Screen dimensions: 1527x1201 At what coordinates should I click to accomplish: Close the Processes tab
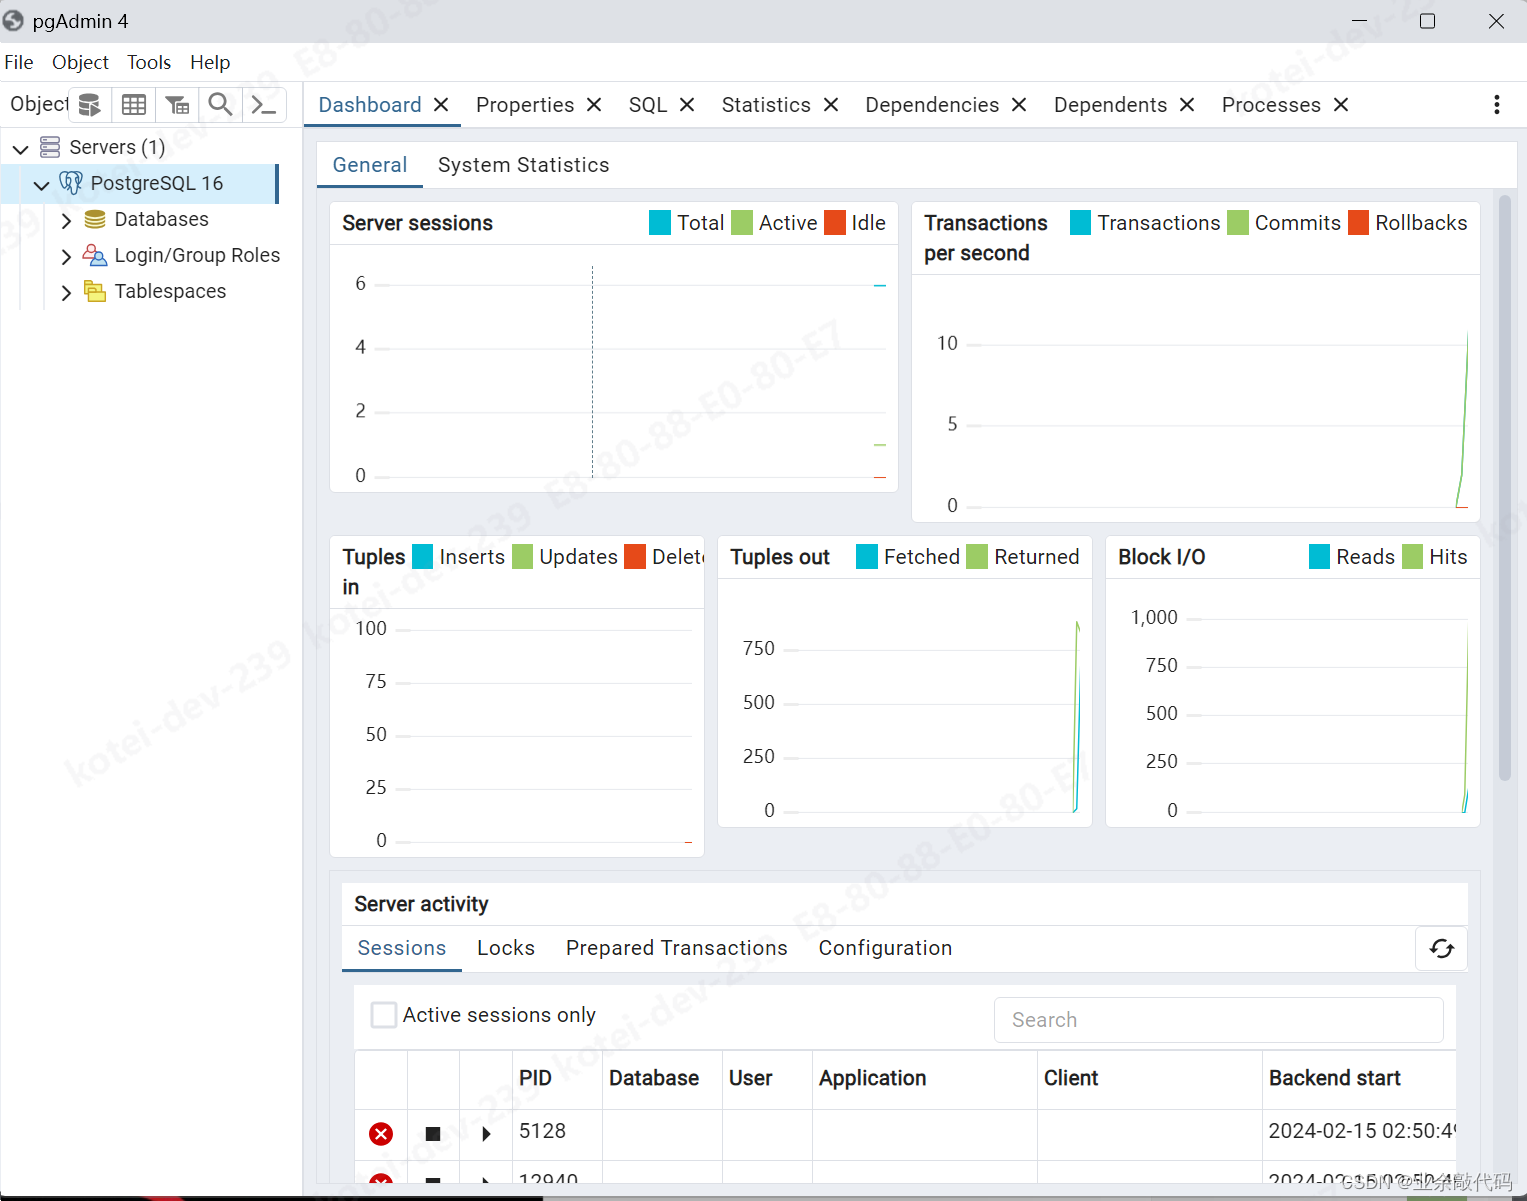click(x=1341, y=105)
